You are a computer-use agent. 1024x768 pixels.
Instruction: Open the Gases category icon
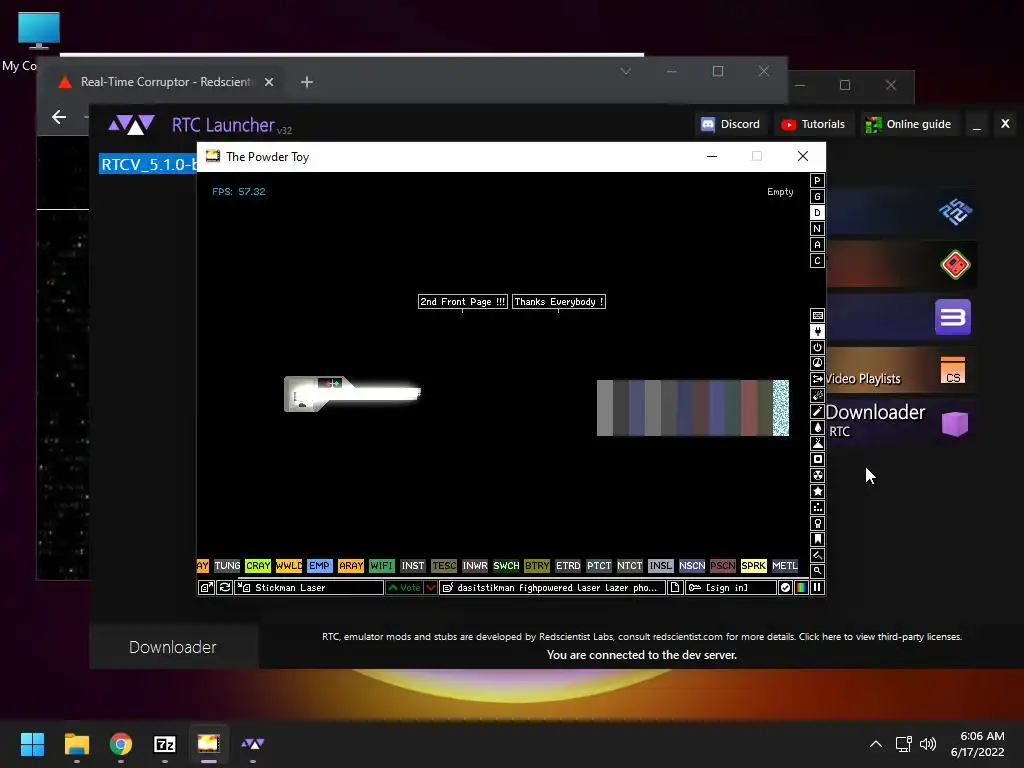coord(817,411)
